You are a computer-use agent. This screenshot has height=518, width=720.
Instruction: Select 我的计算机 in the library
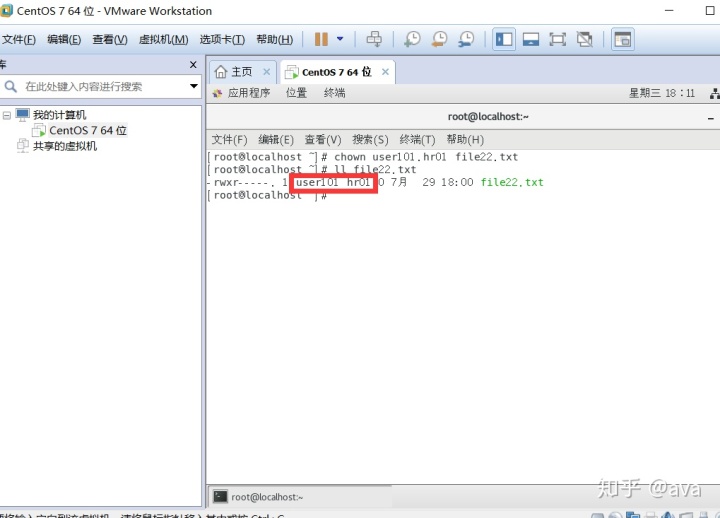click(59, 115)
